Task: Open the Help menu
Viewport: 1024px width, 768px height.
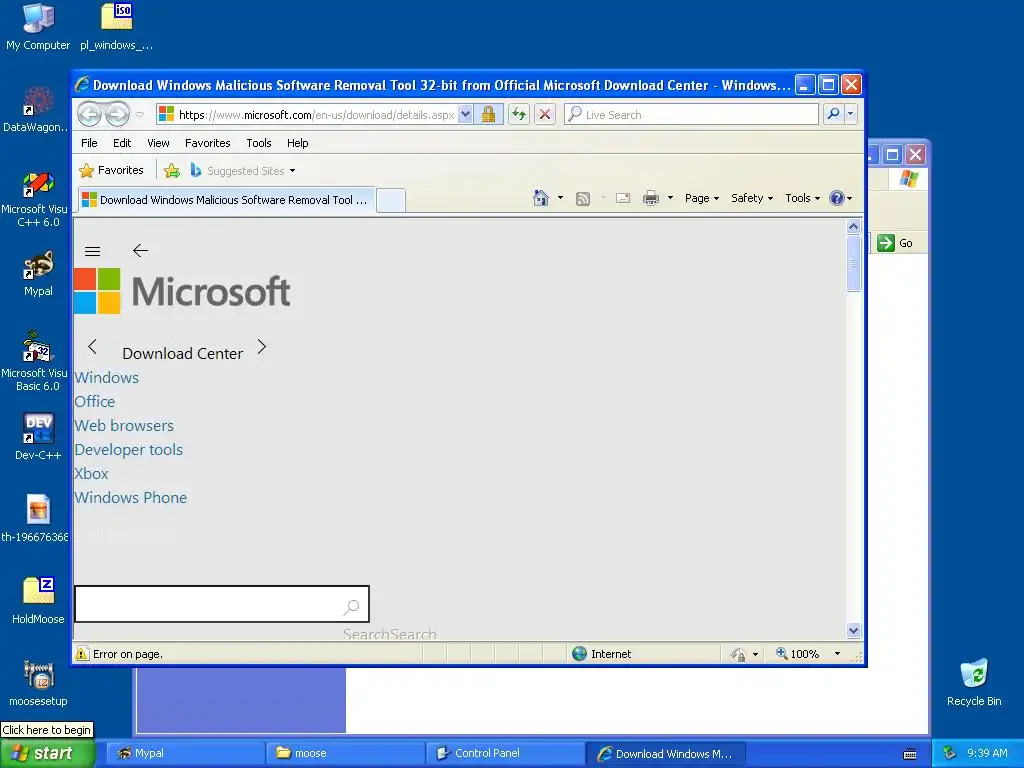Action: [298, 143]
